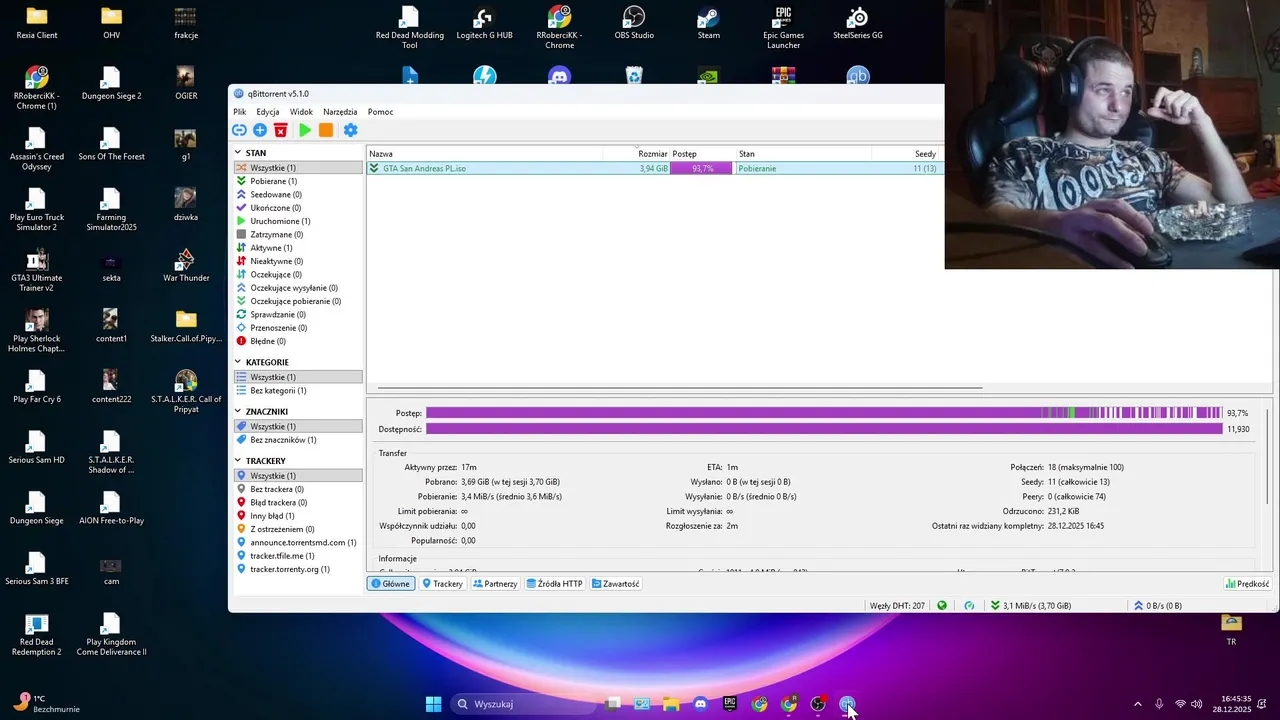Filter by Aktywne (1) status

pos(298,248)
